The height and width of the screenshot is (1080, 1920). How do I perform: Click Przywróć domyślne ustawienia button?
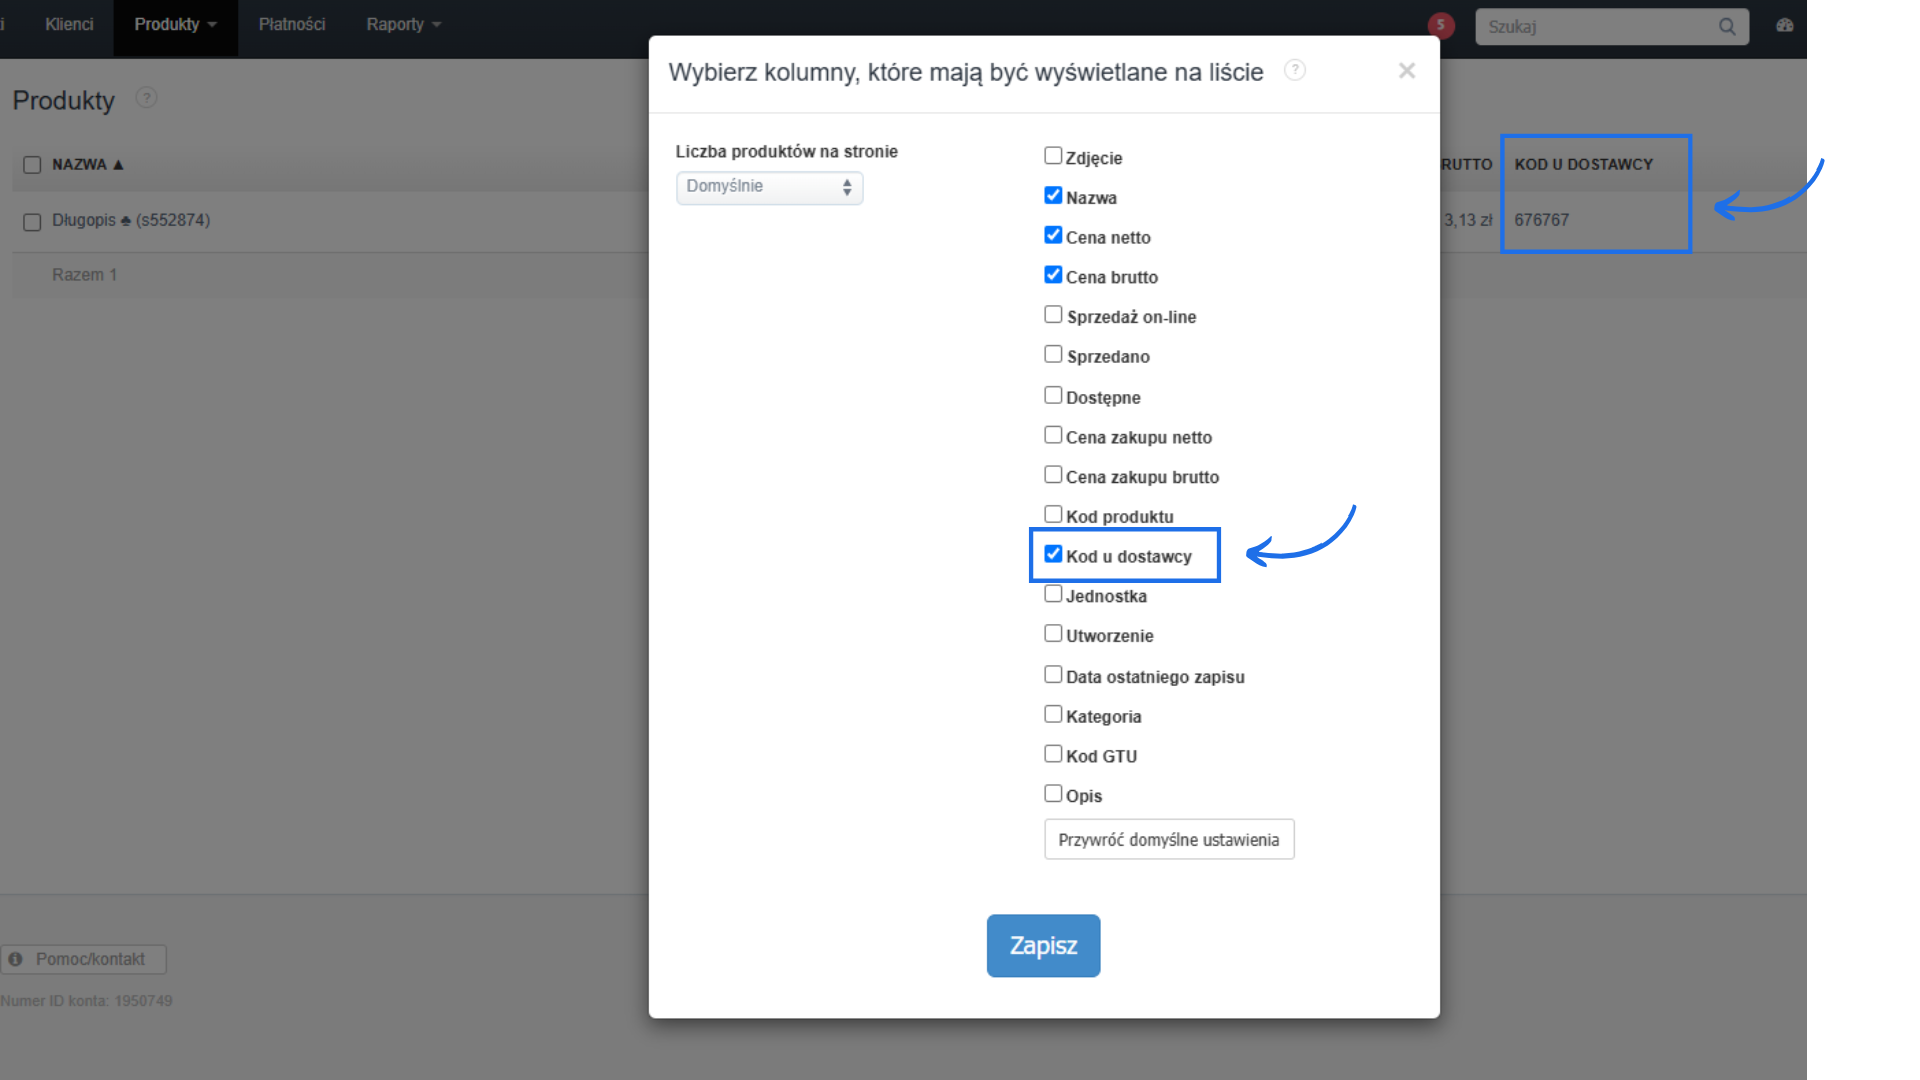pyautogui.click(x=1168, y=840)
